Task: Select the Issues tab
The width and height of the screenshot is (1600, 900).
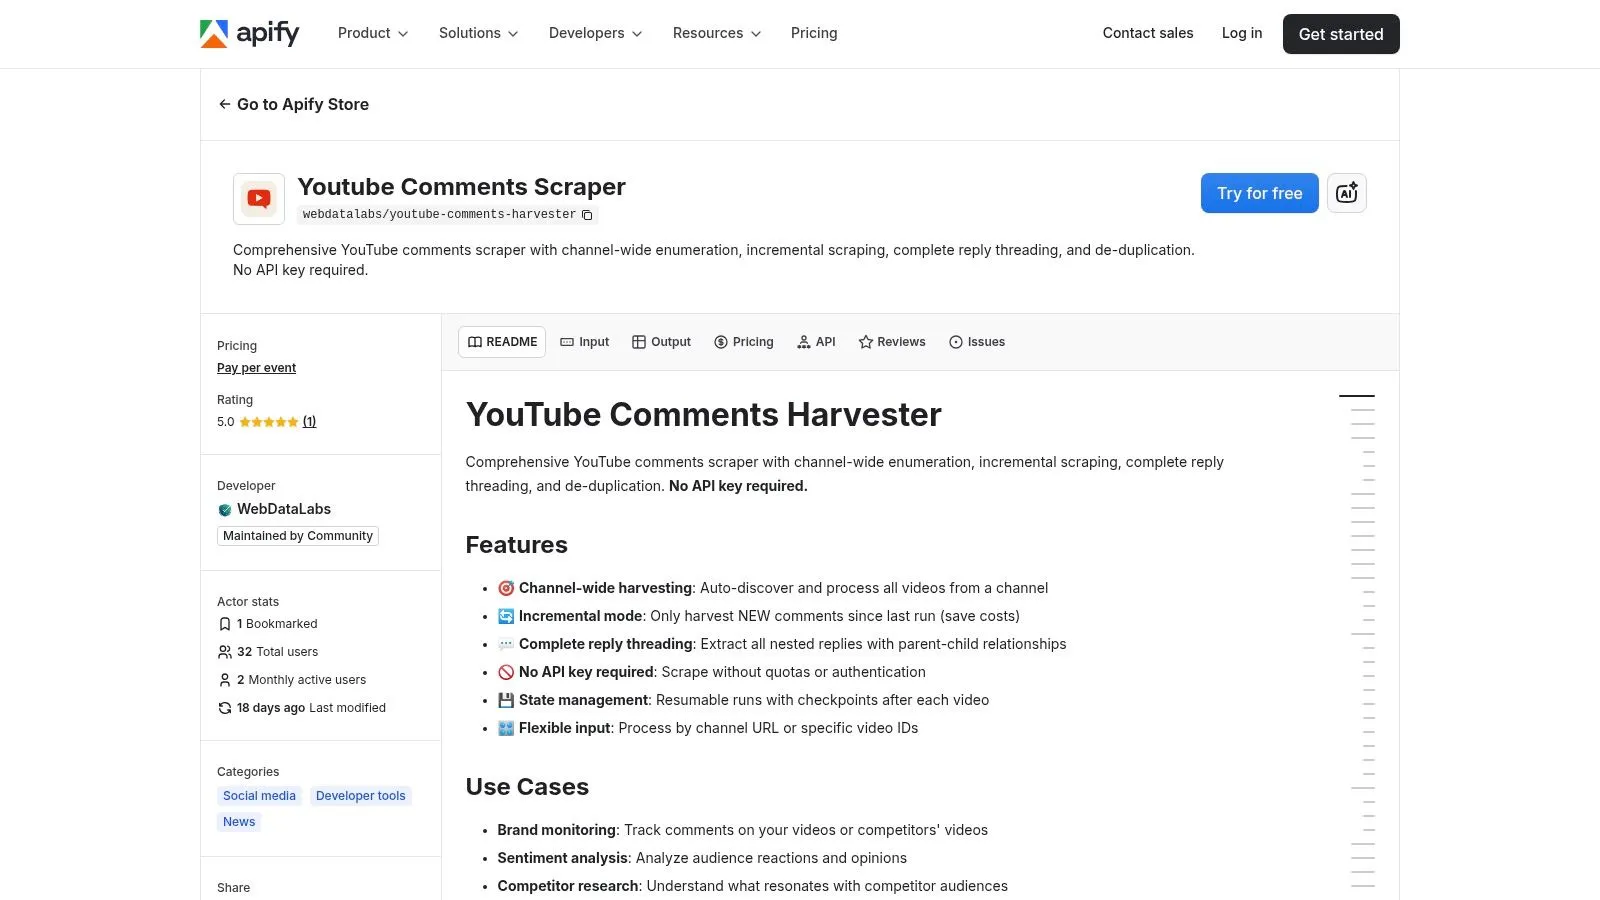Action: [976, 342]
